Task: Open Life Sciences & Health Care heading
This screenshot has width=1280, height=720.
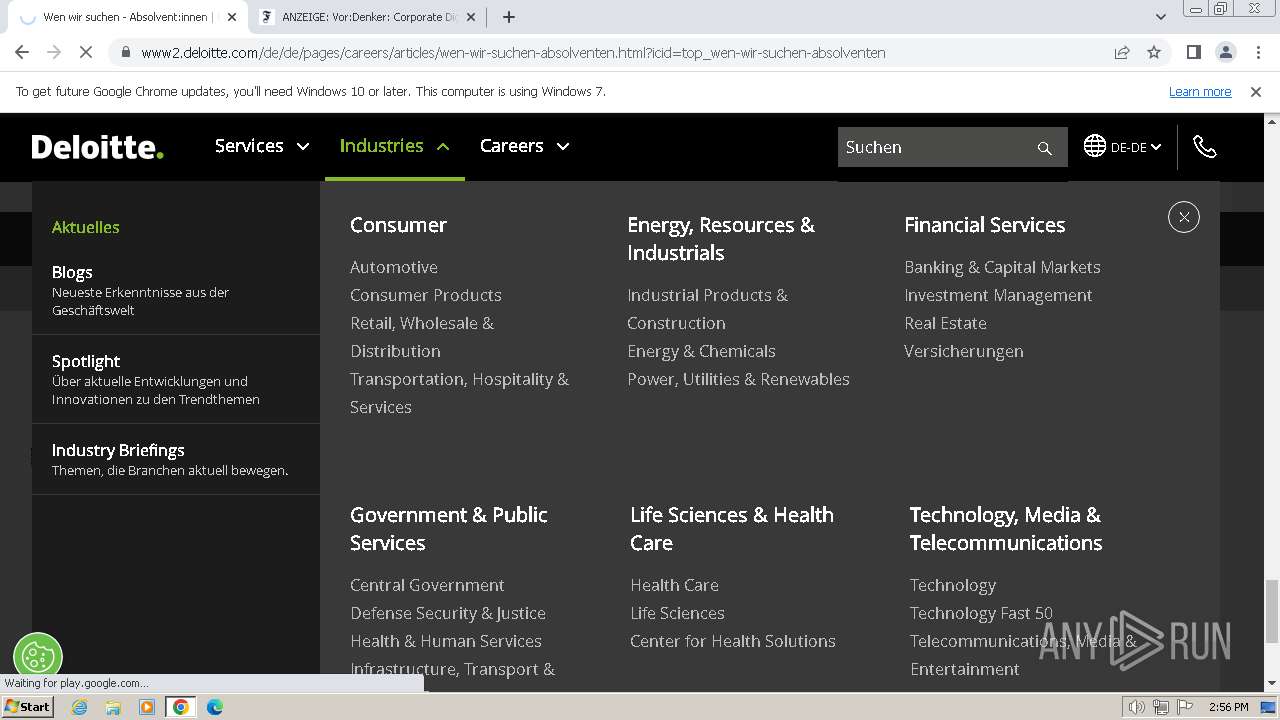Action: point(732,529)
